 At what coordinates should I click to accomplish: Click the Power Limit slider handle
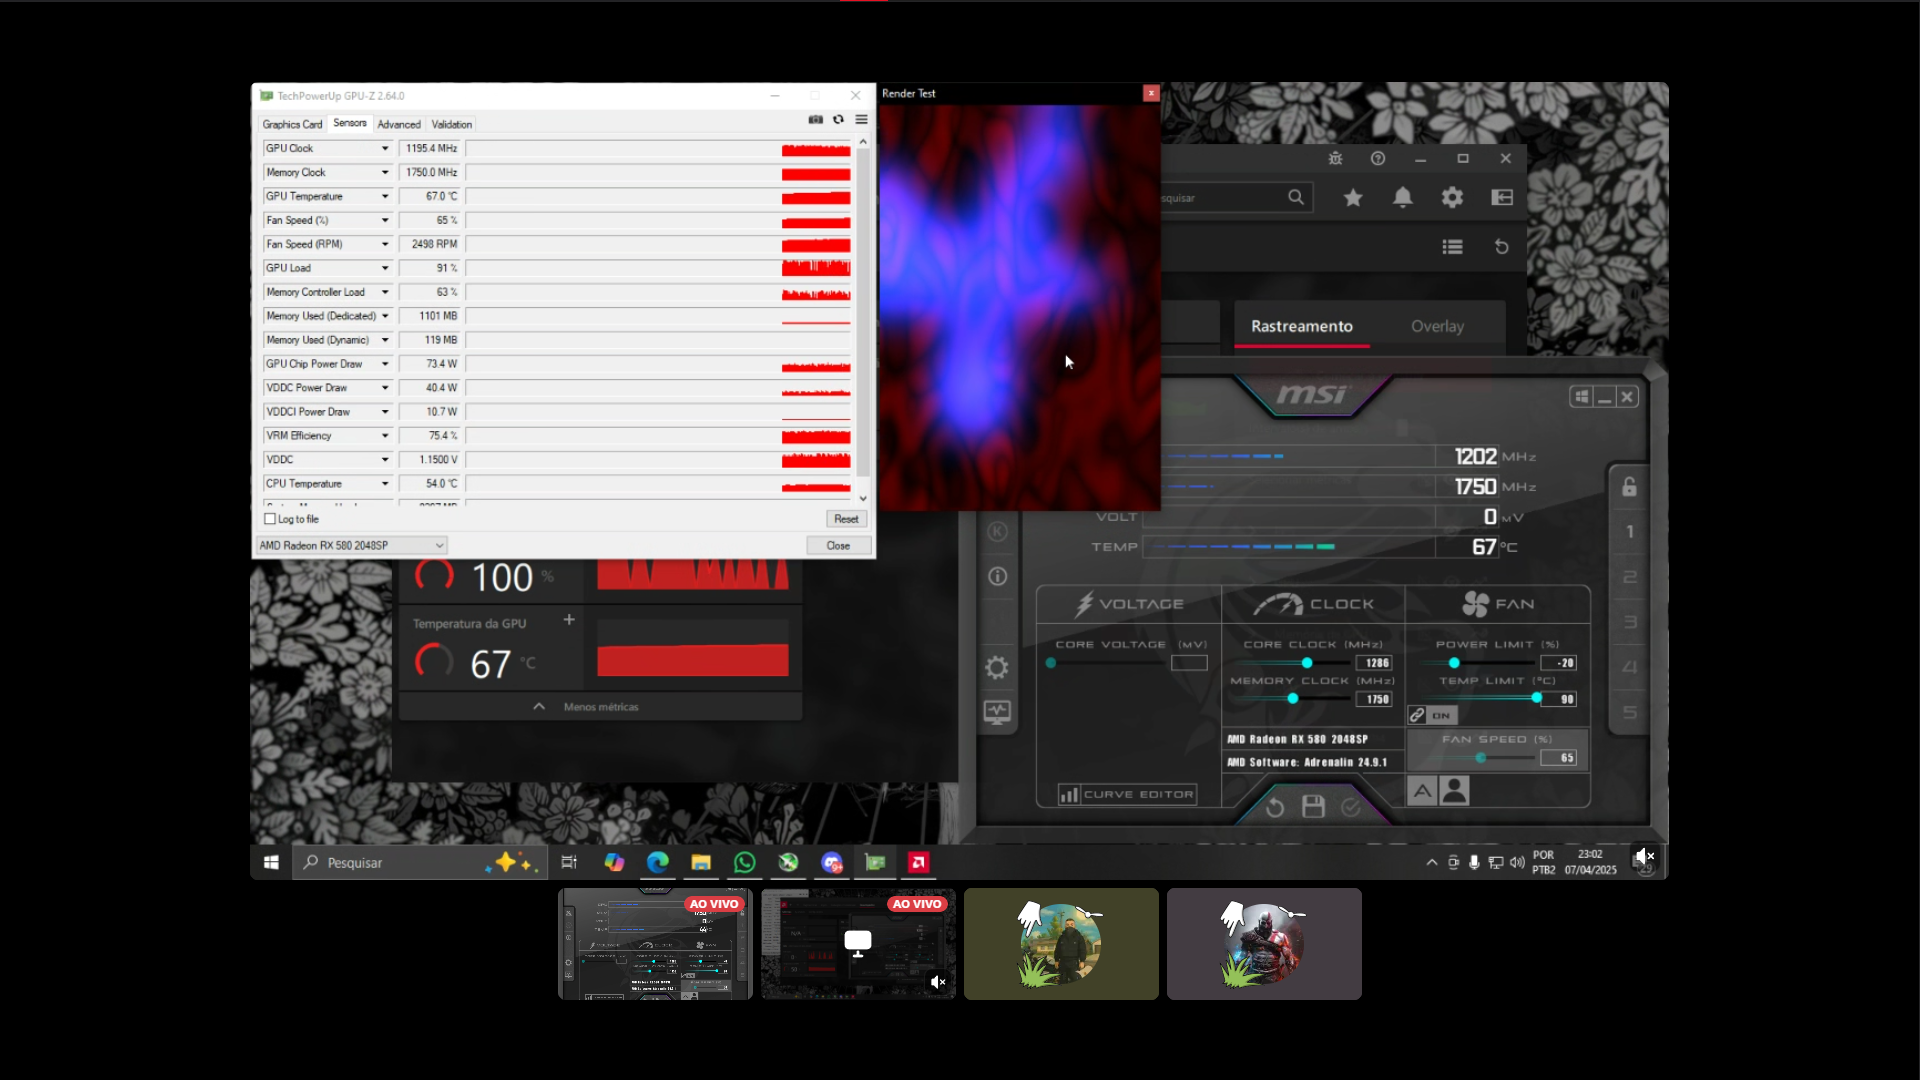1455,663
